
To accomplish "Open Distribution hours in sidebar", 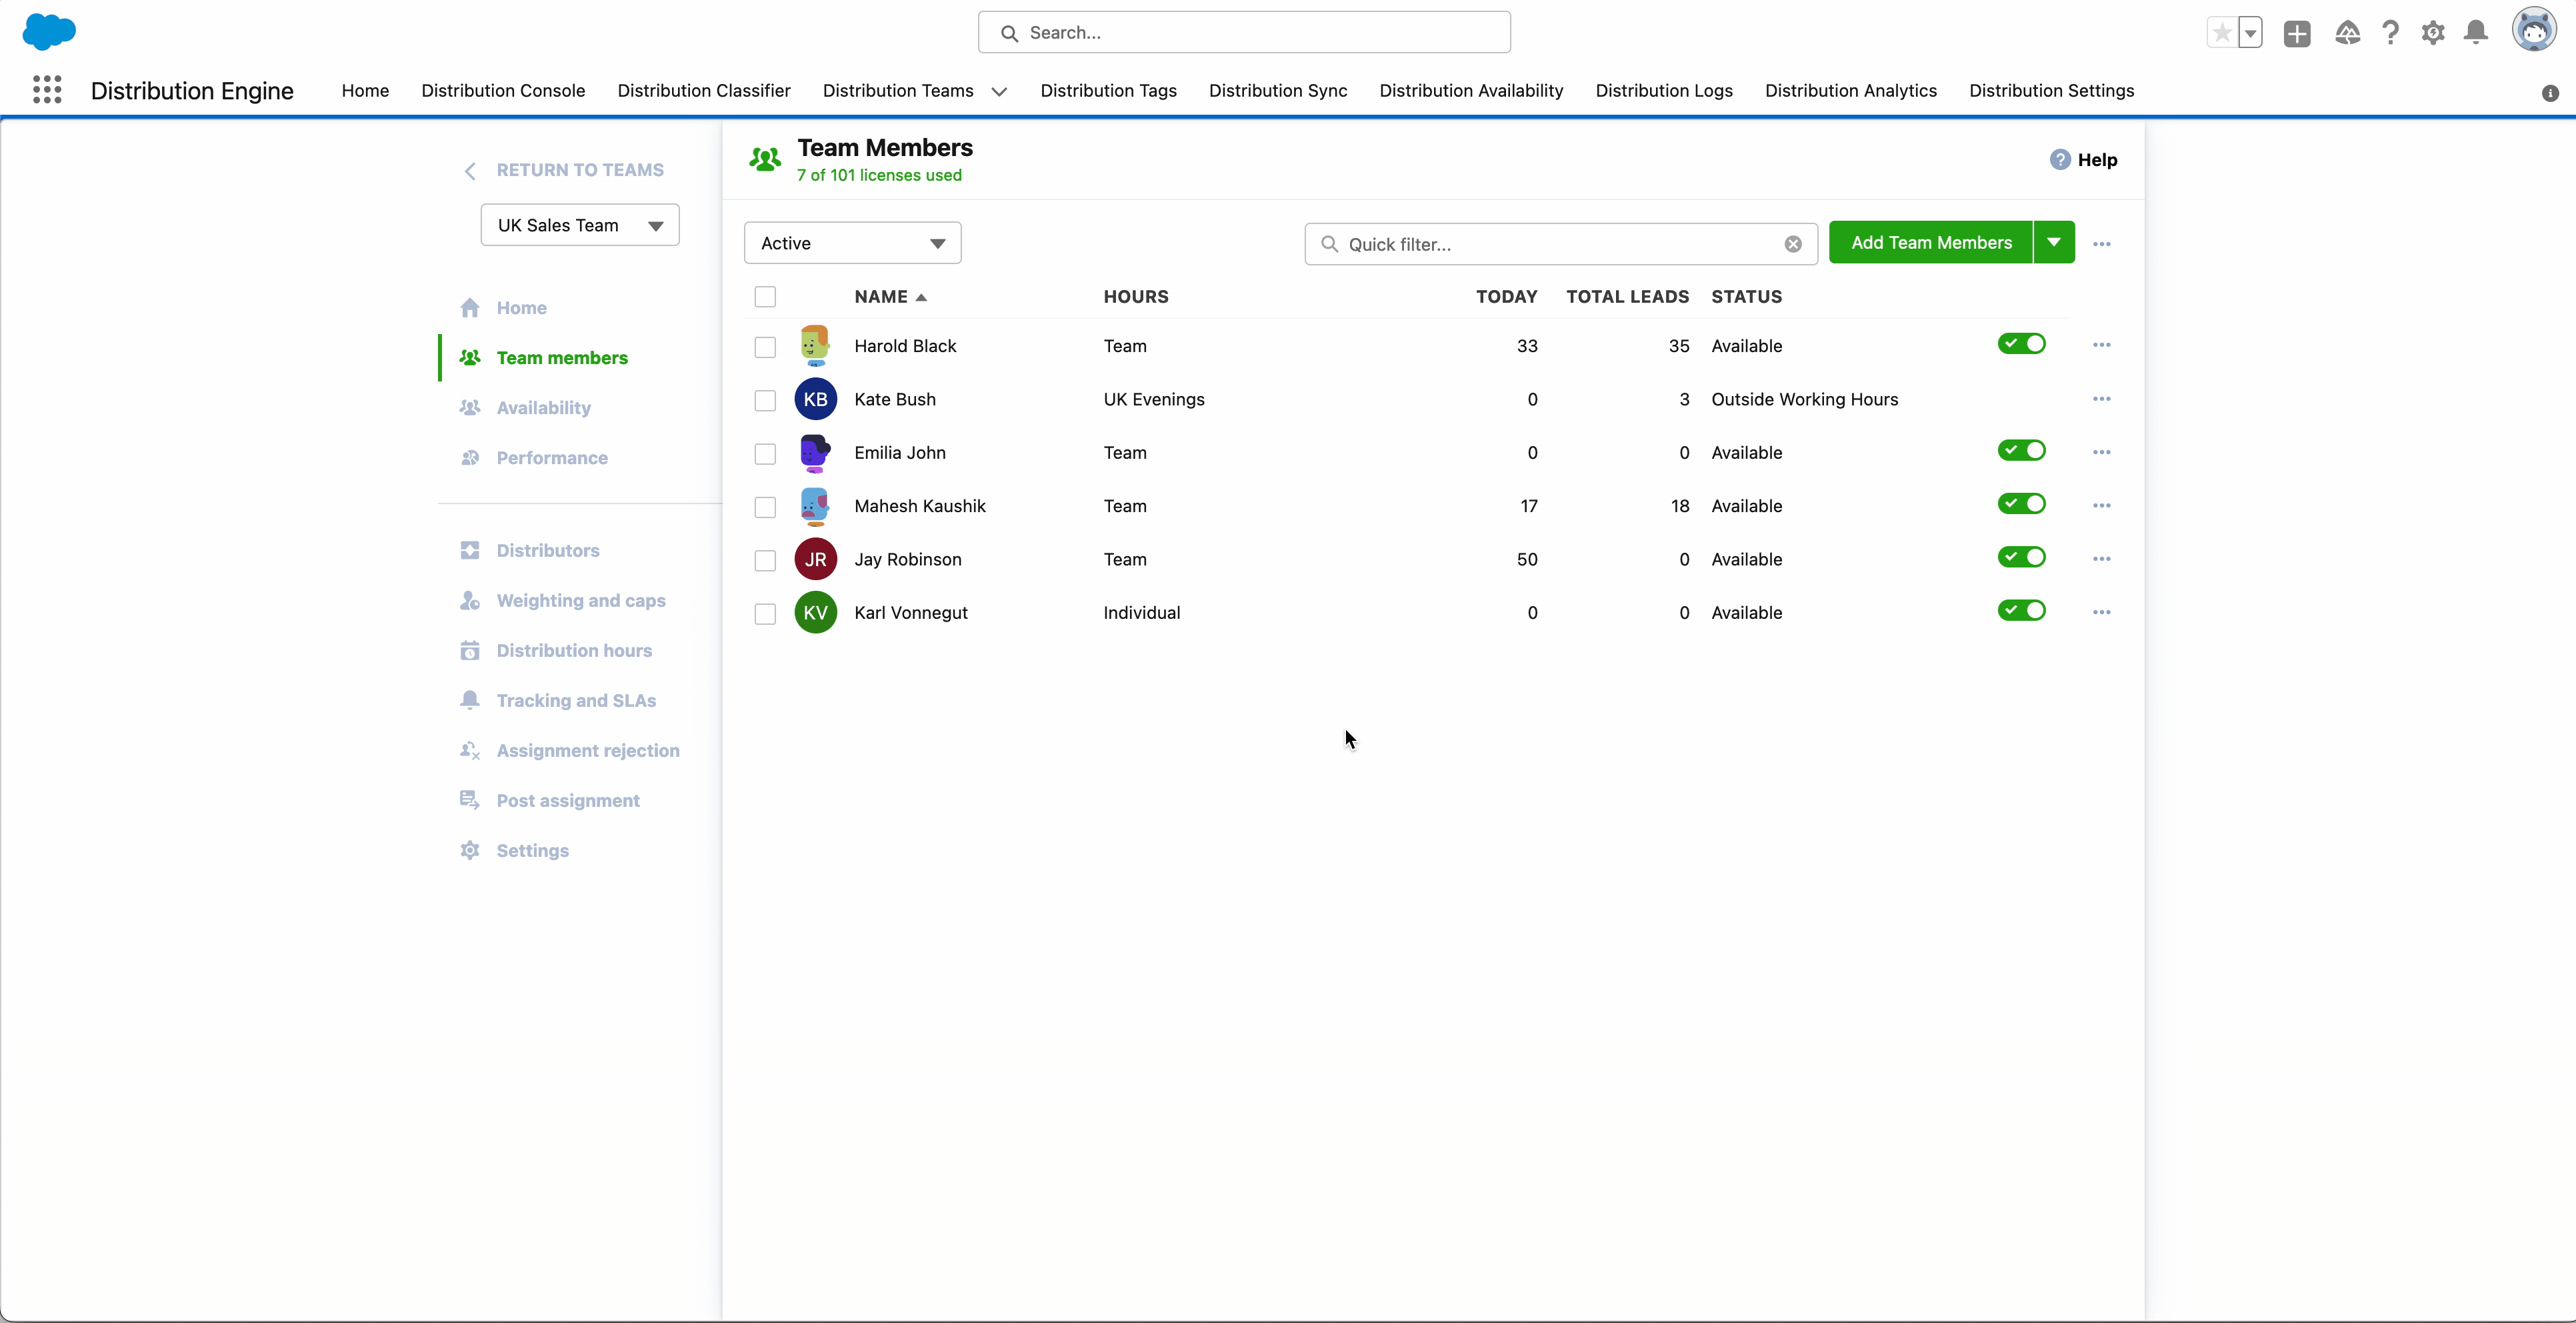I will pos(574,651).
